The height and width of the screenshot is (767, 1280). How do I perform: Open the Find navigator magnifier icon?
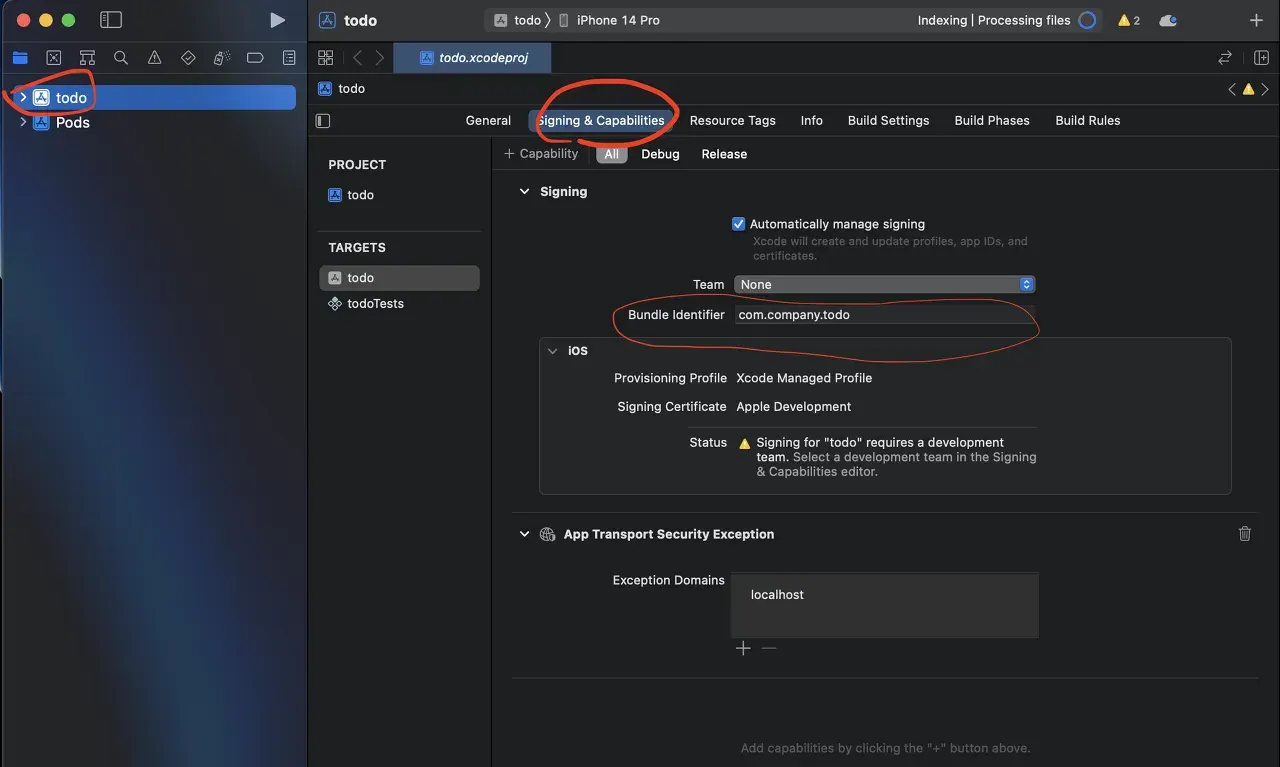click(x=121, y=58)
